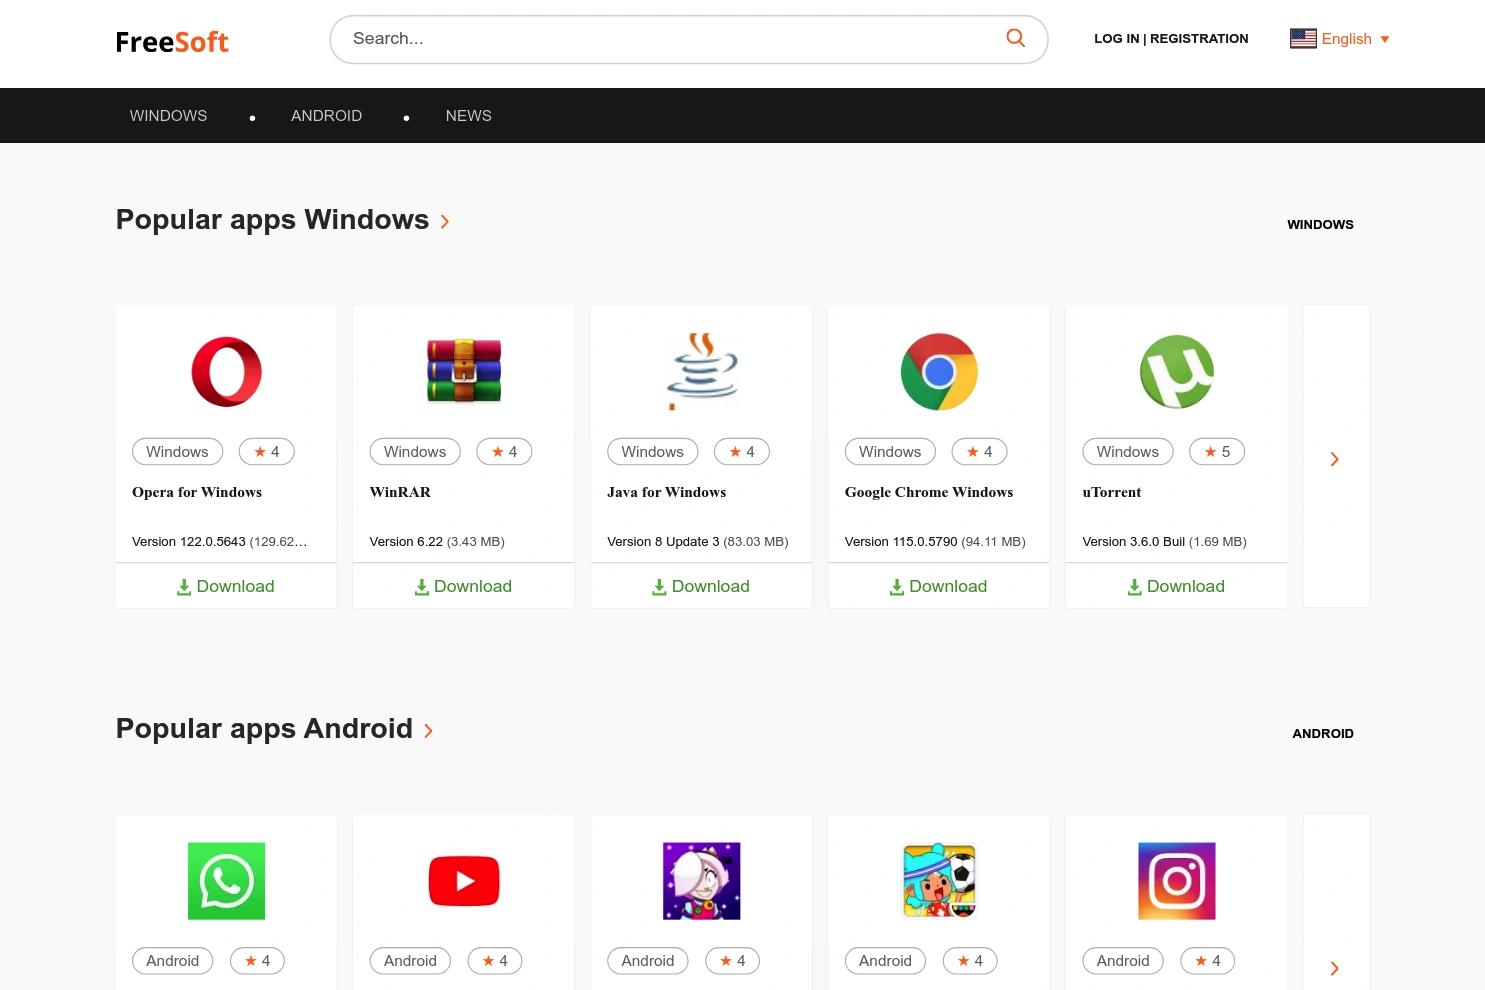Open the WINDOWS navigation menu item
Screen dimensions: 1485x990
[168, 116]
